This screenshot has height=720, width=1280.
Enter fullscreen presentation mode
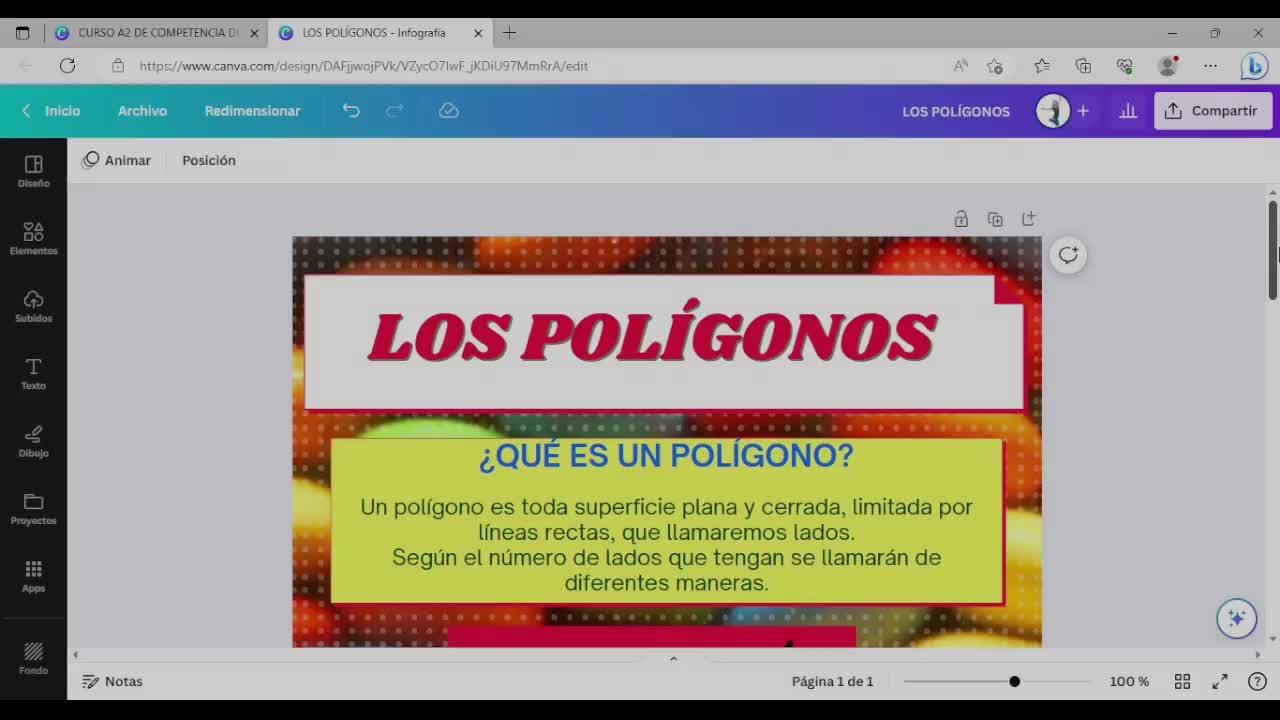(x=1220, y=681)
